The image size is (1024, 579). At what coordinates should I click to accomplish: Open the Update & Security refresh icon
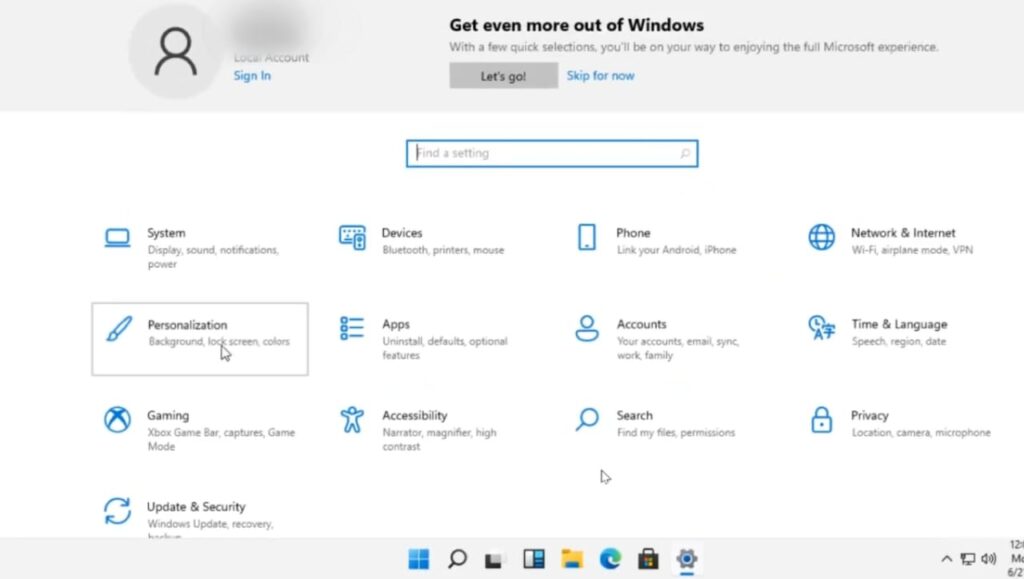[x=118, y=511]
